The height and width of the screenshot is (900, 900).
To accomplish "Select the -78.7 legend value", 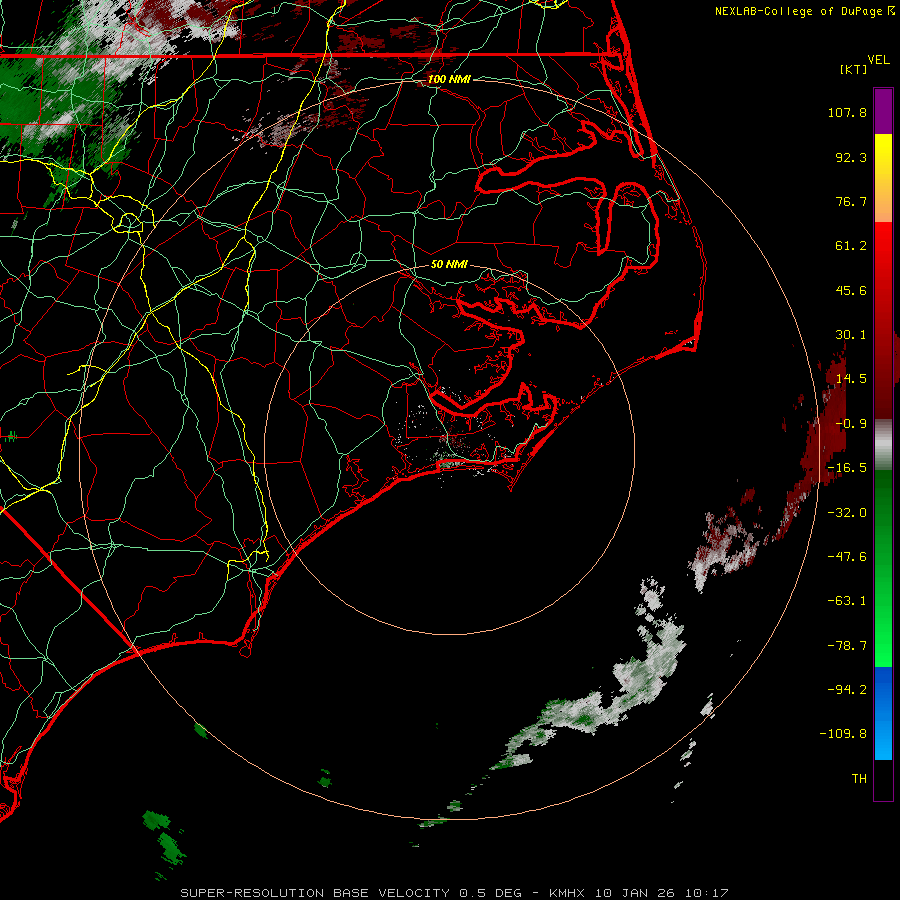I will click(x=847, y=646).
